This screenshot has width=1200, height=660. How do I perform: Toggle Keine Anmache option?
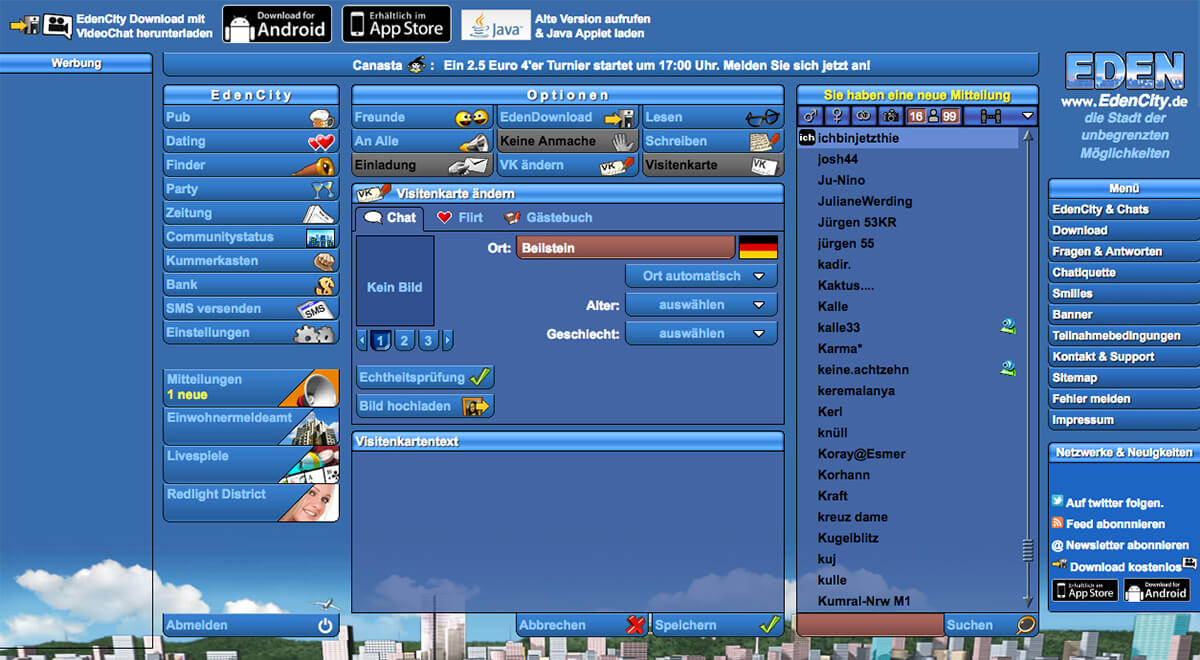click(x=568, y=141)
